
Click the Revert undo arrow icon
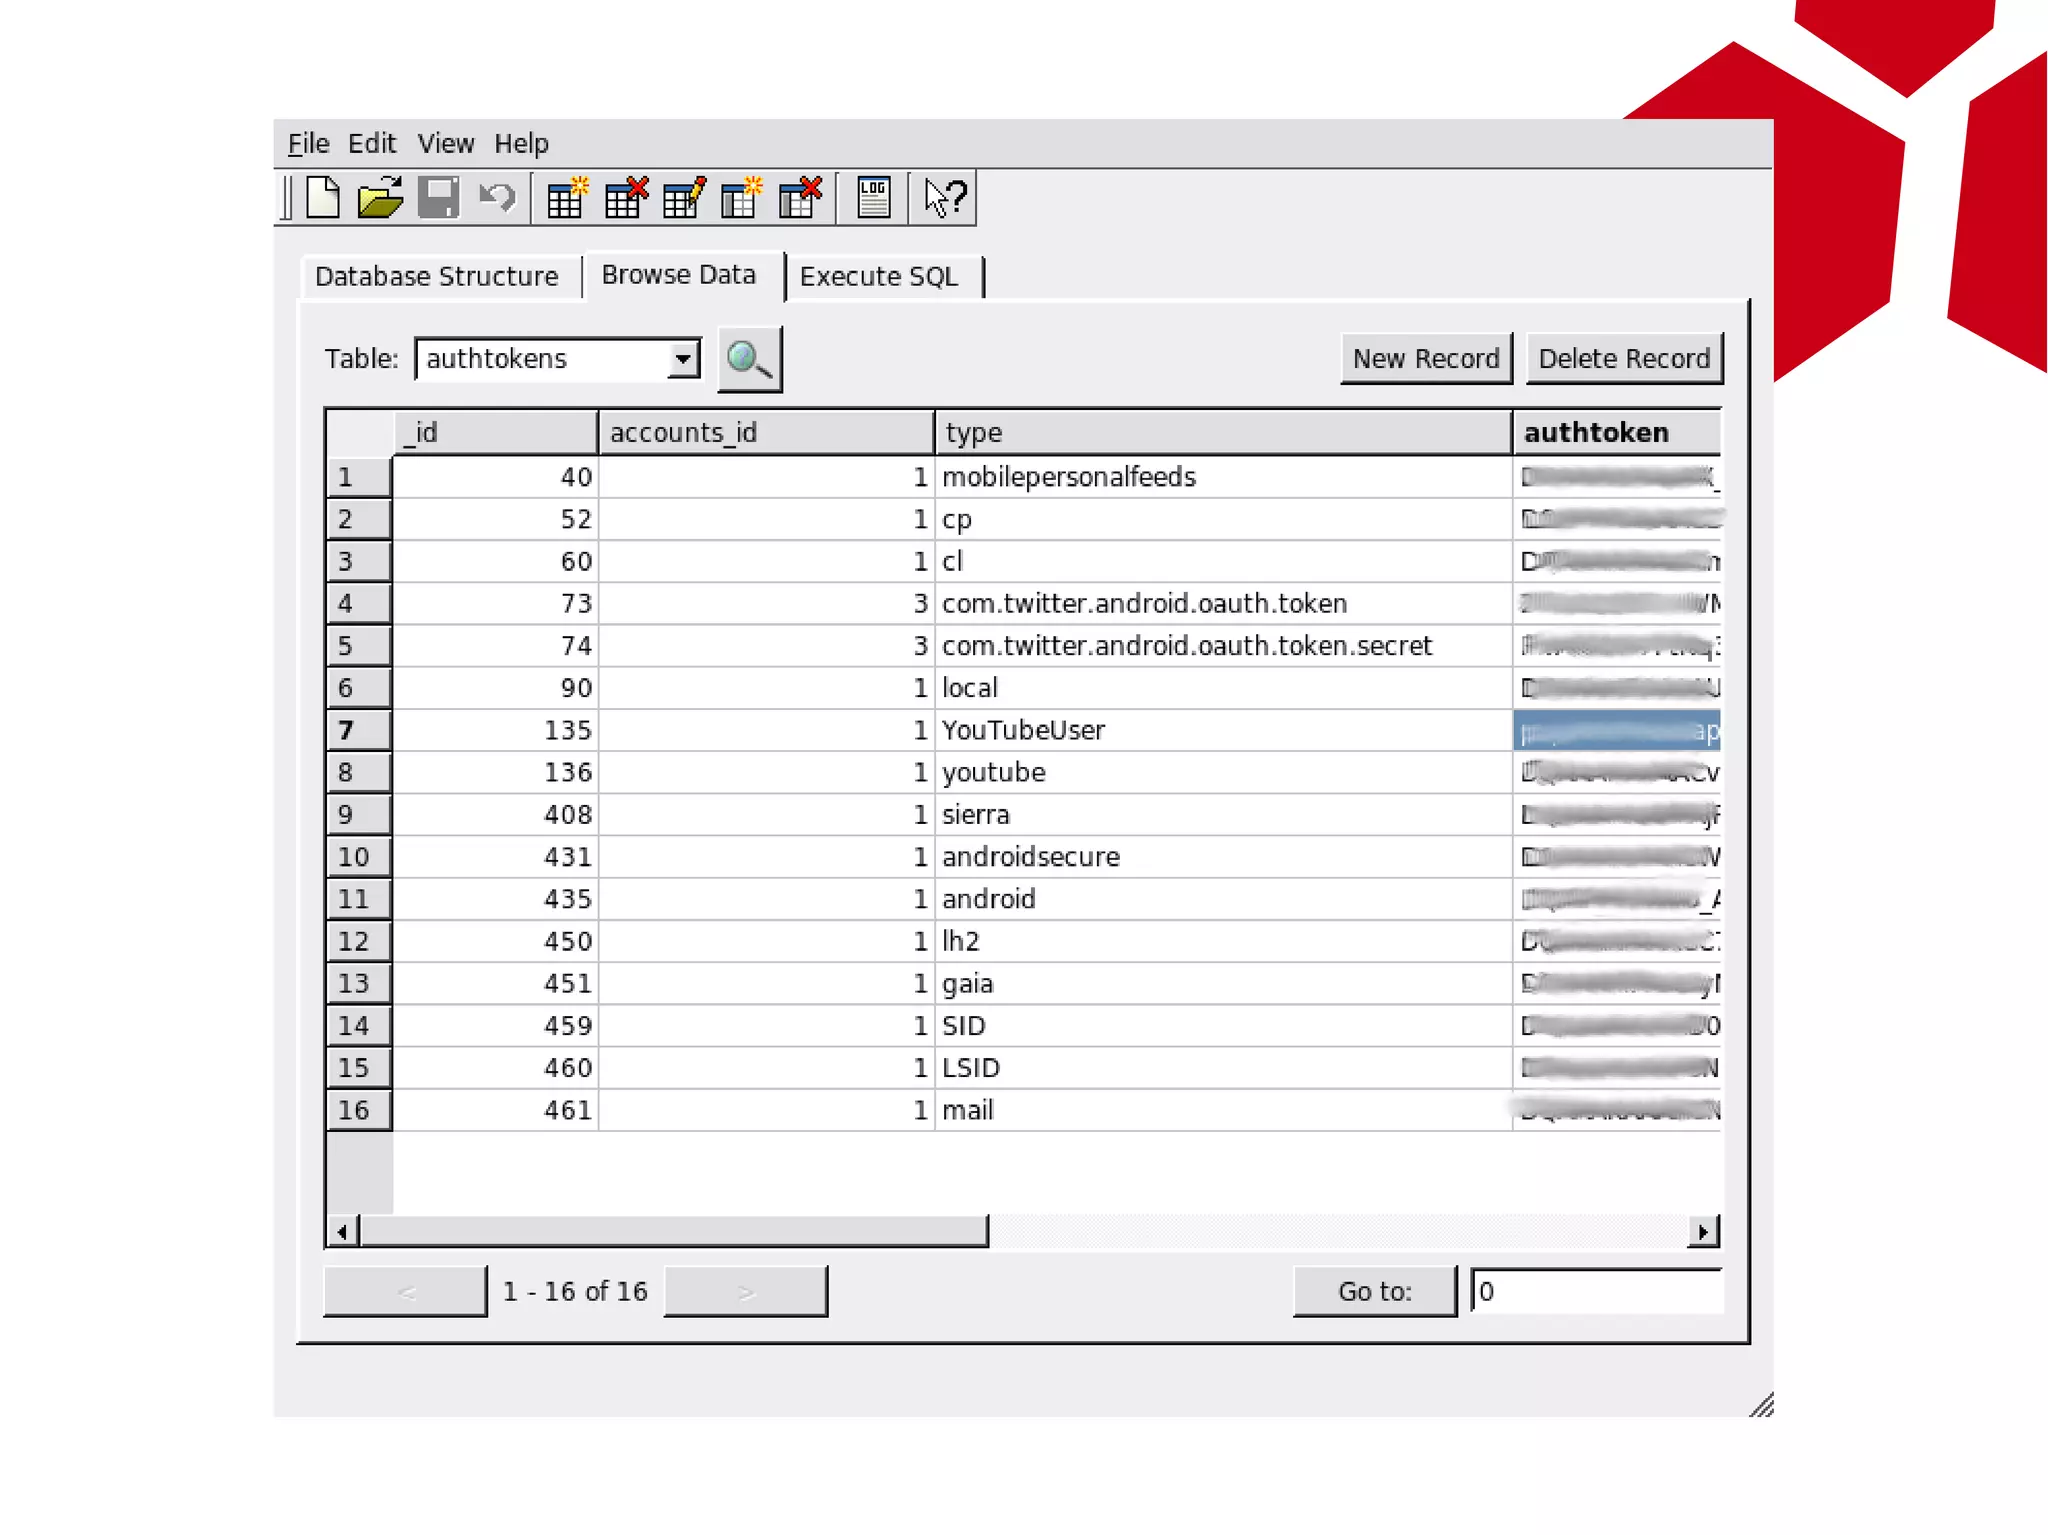click(x=496, y=197)
